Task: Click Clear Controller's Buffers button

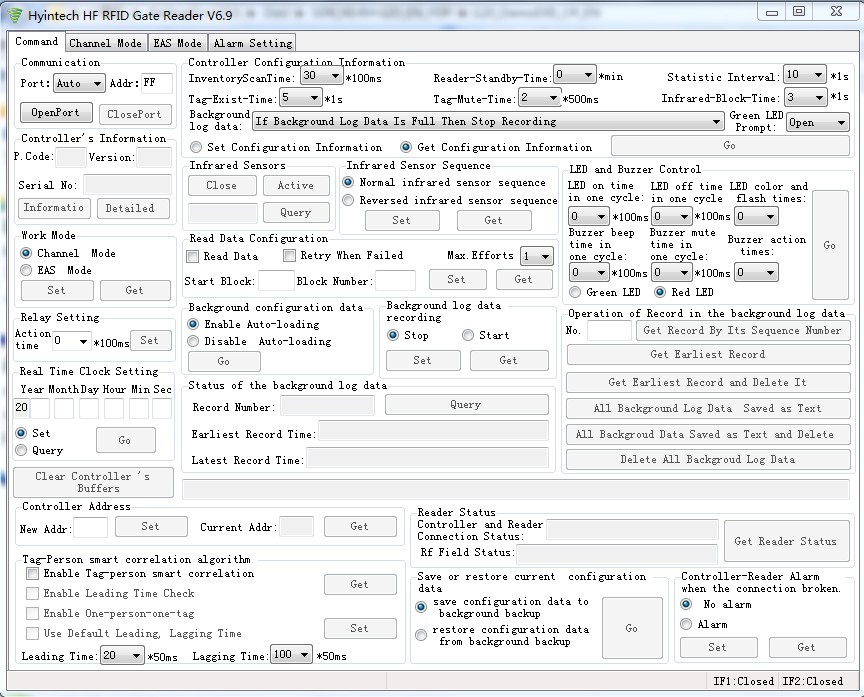Action: tap(94, 482)
